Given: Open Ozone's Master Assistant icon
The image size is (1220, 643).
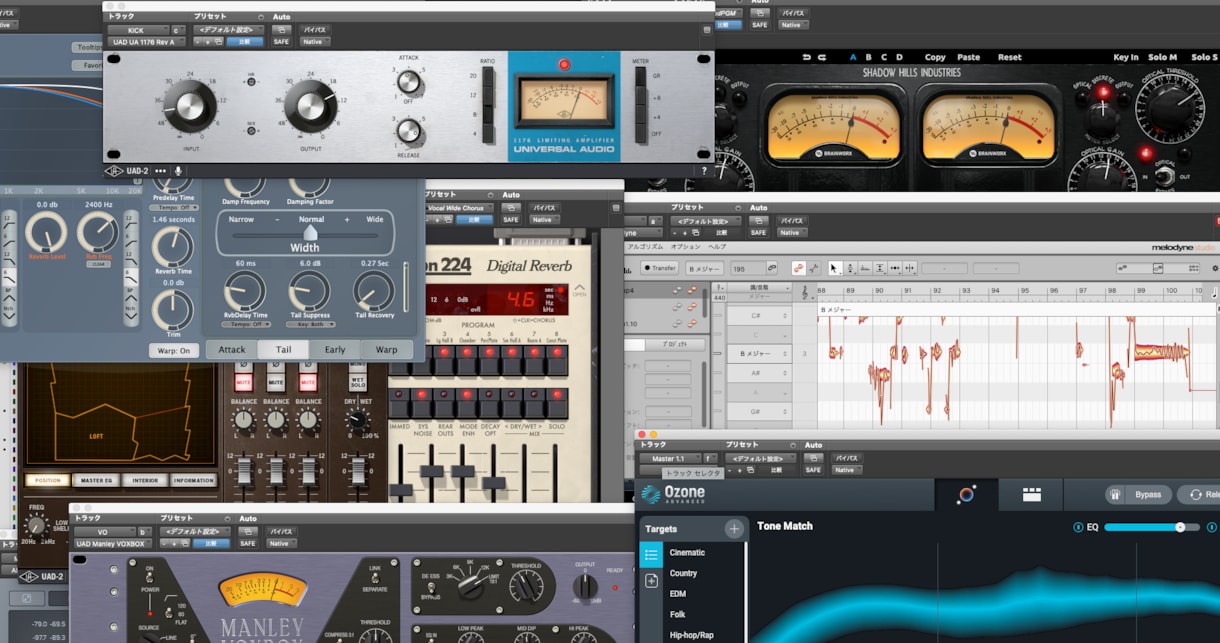Looking at the screenshot, I should tap(966, 494).
